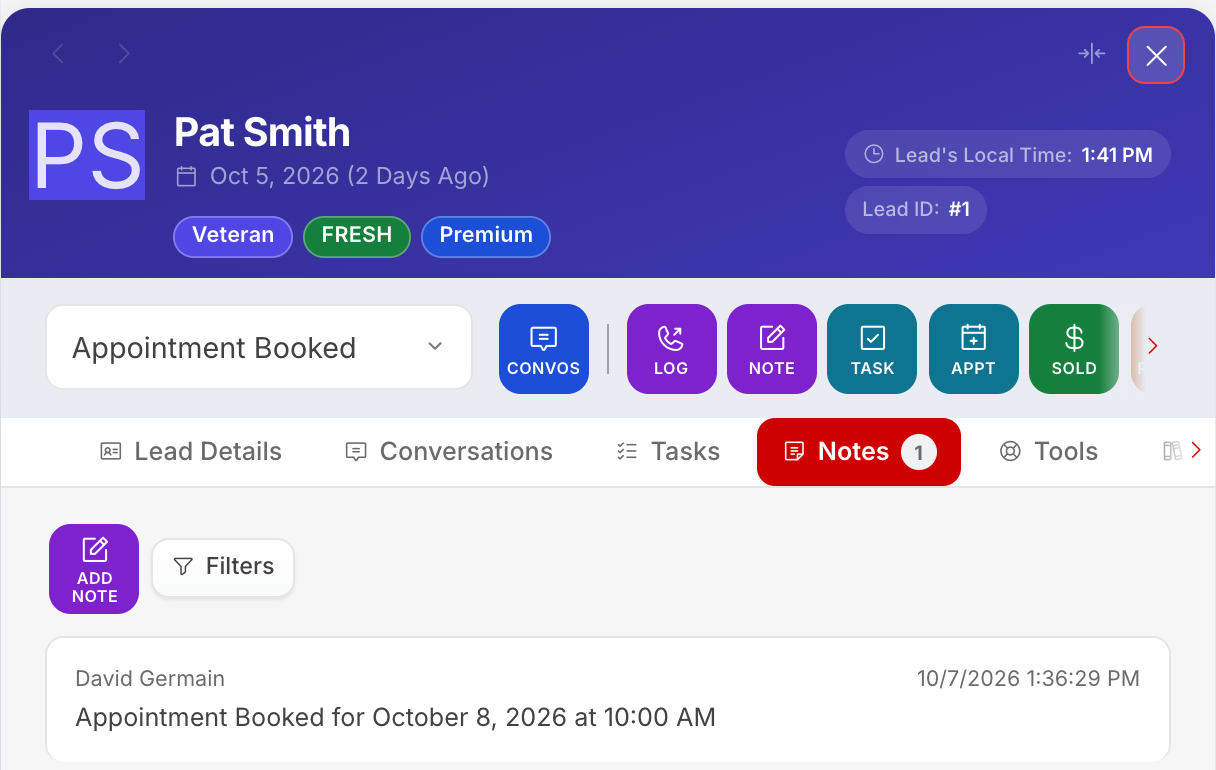This screenshot has width=1216, height=770.
Task: Click the PS avatar thumbnail
Action: tap(87, 155)
